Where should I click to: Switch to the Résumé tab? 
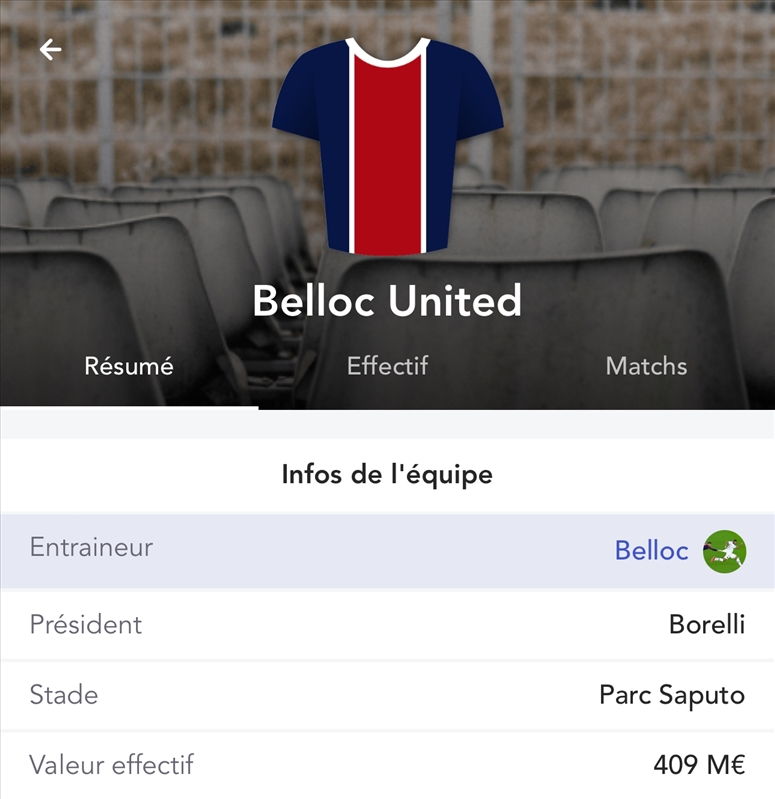(129, 366)
